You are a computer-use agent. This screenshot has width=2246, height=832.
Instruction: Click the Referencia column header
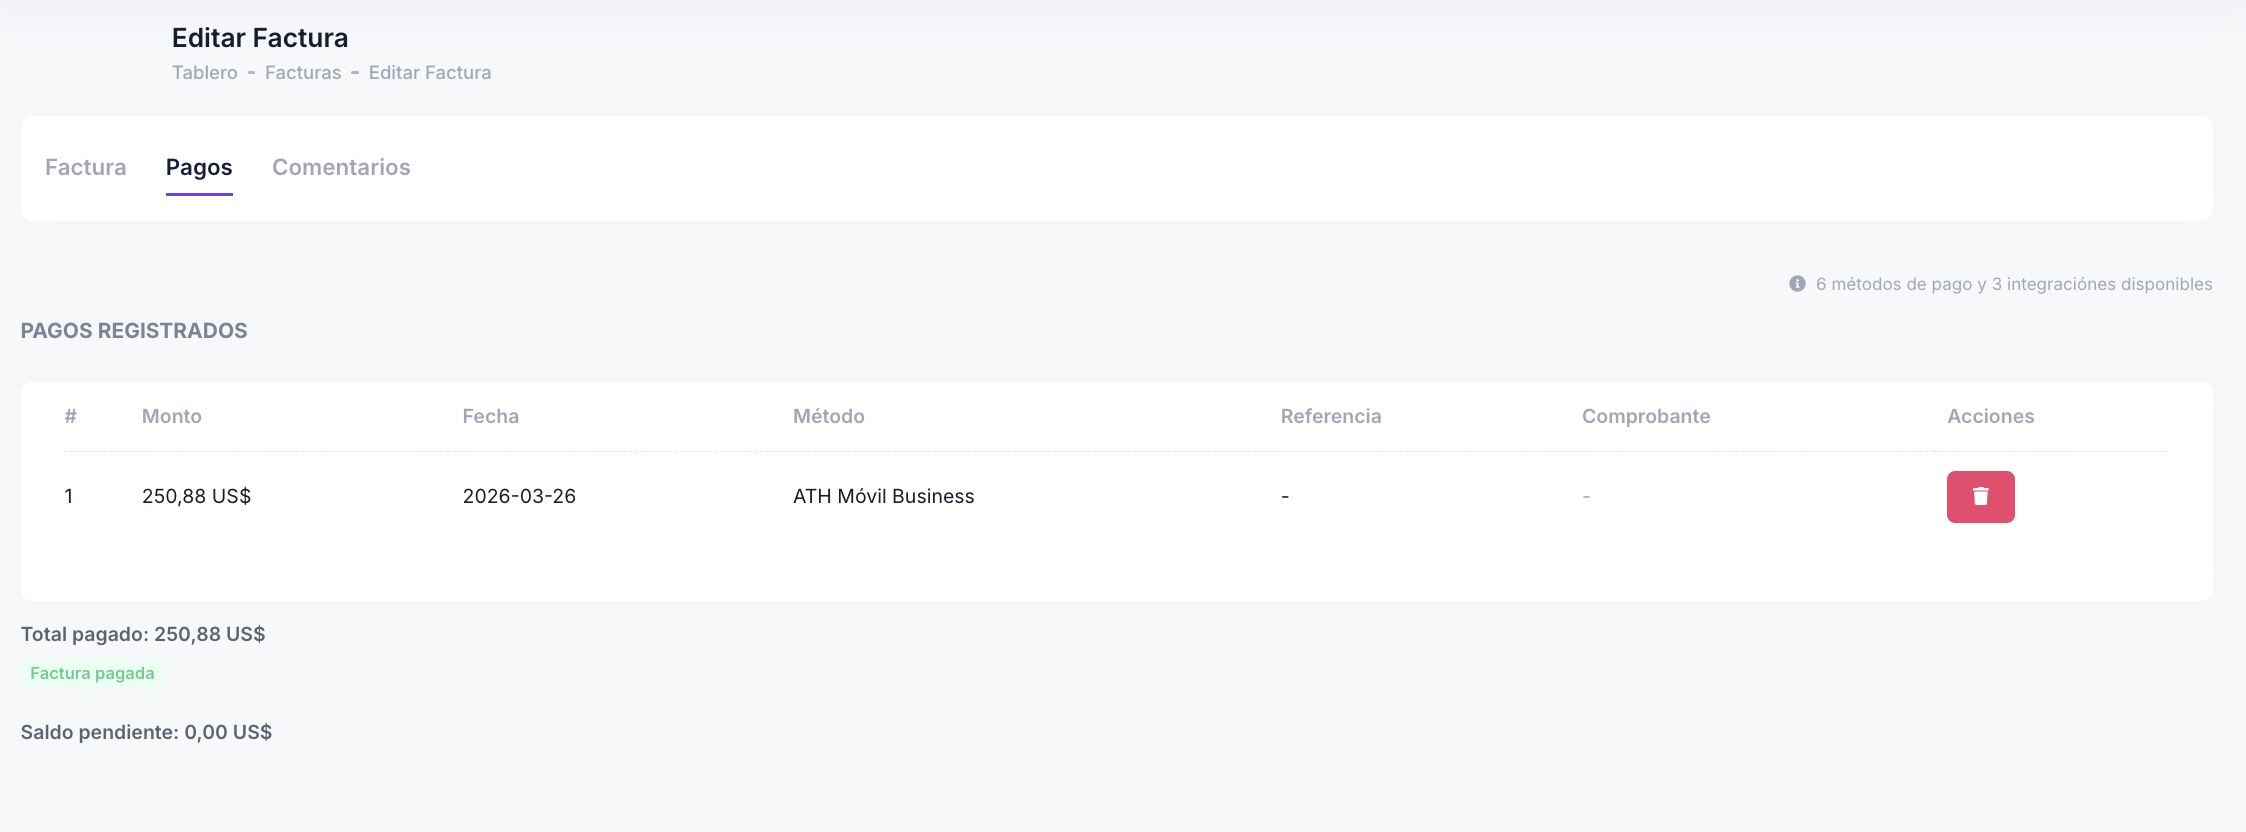pos(1330,416)
